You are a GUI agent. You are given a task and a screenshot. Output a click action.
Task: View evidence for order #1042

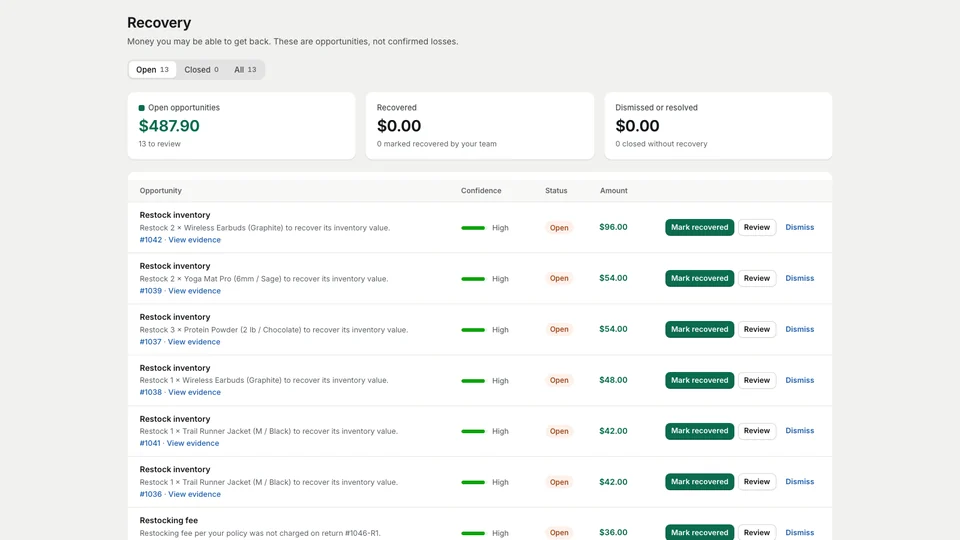coord(195,240)
